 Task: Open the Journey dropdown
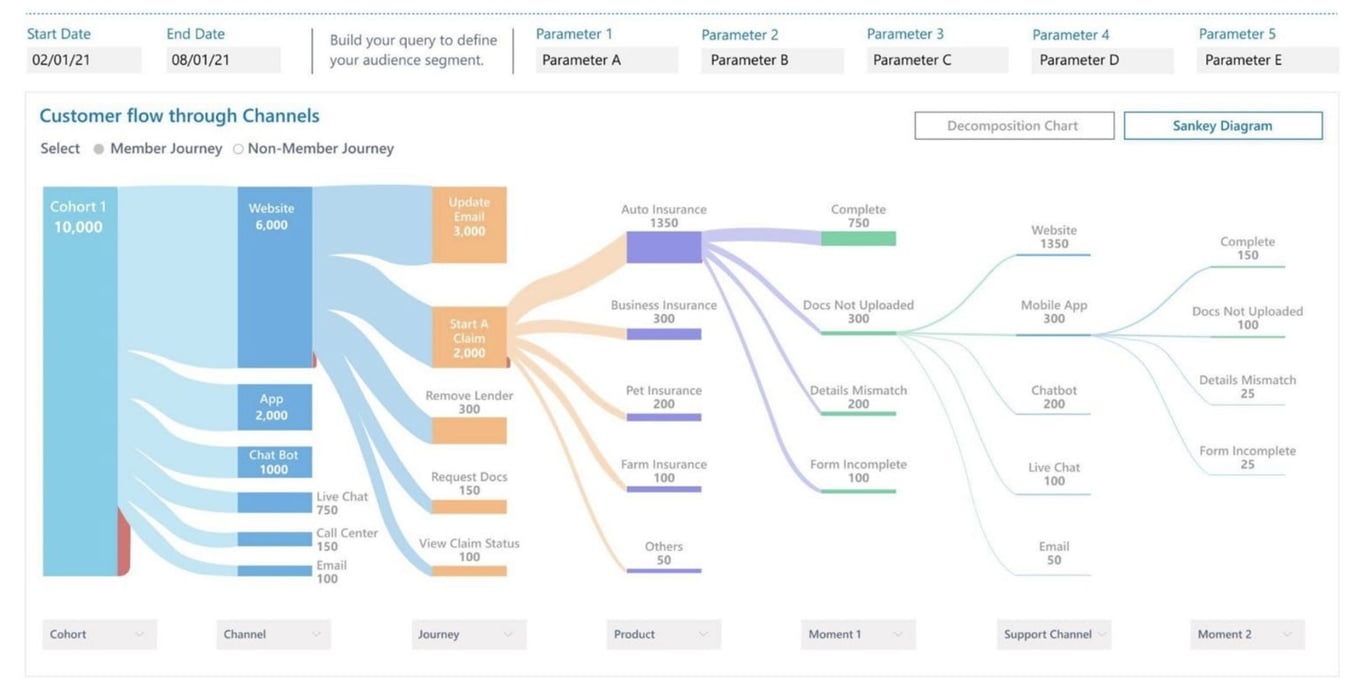[467, 634]
